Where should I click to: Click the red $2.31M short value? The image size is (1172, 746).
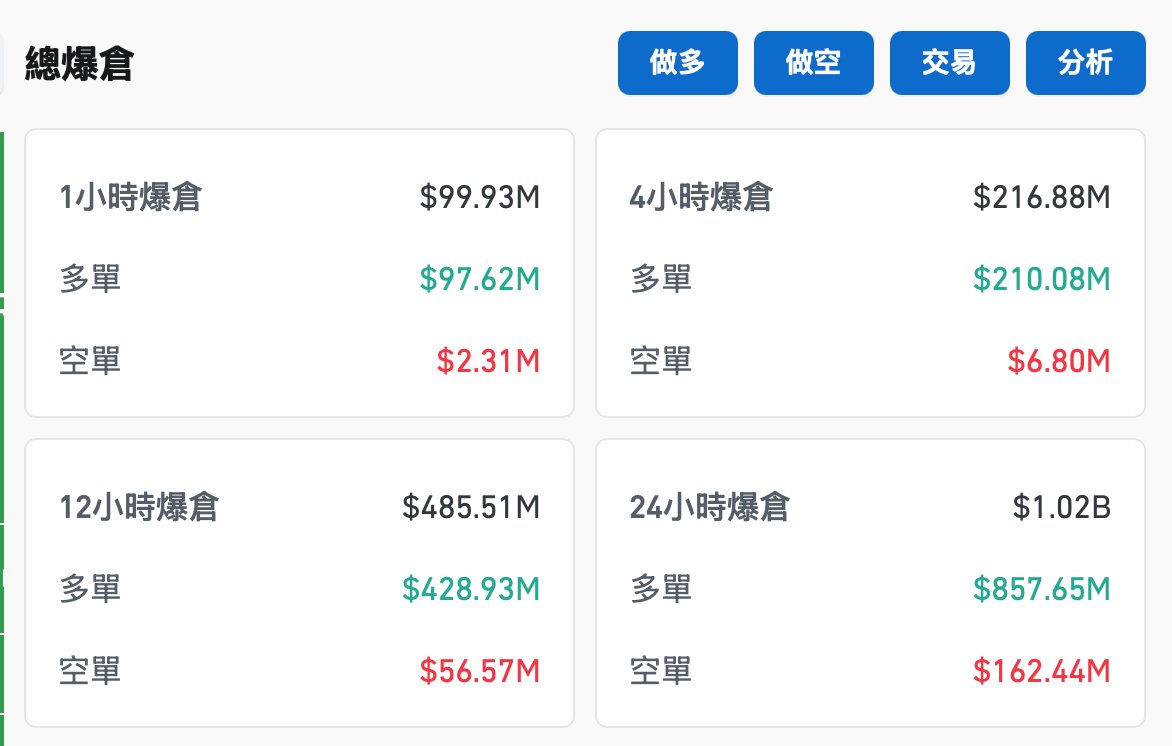coord(488,360)
